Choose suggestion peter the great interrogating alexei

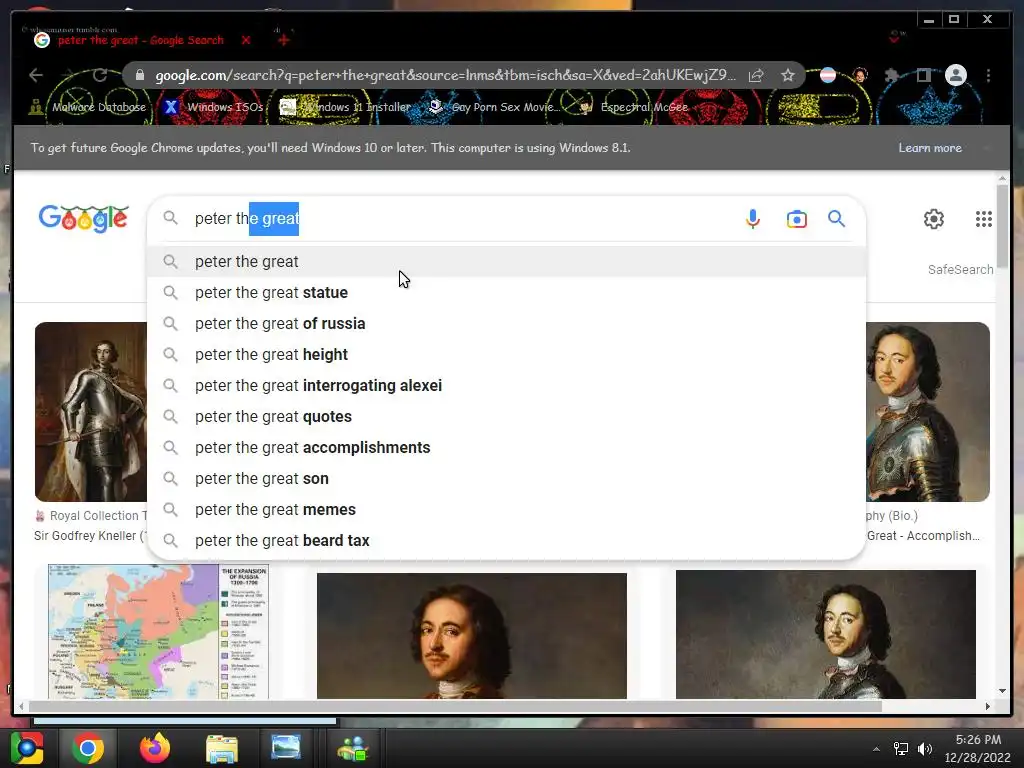[507, 386]
